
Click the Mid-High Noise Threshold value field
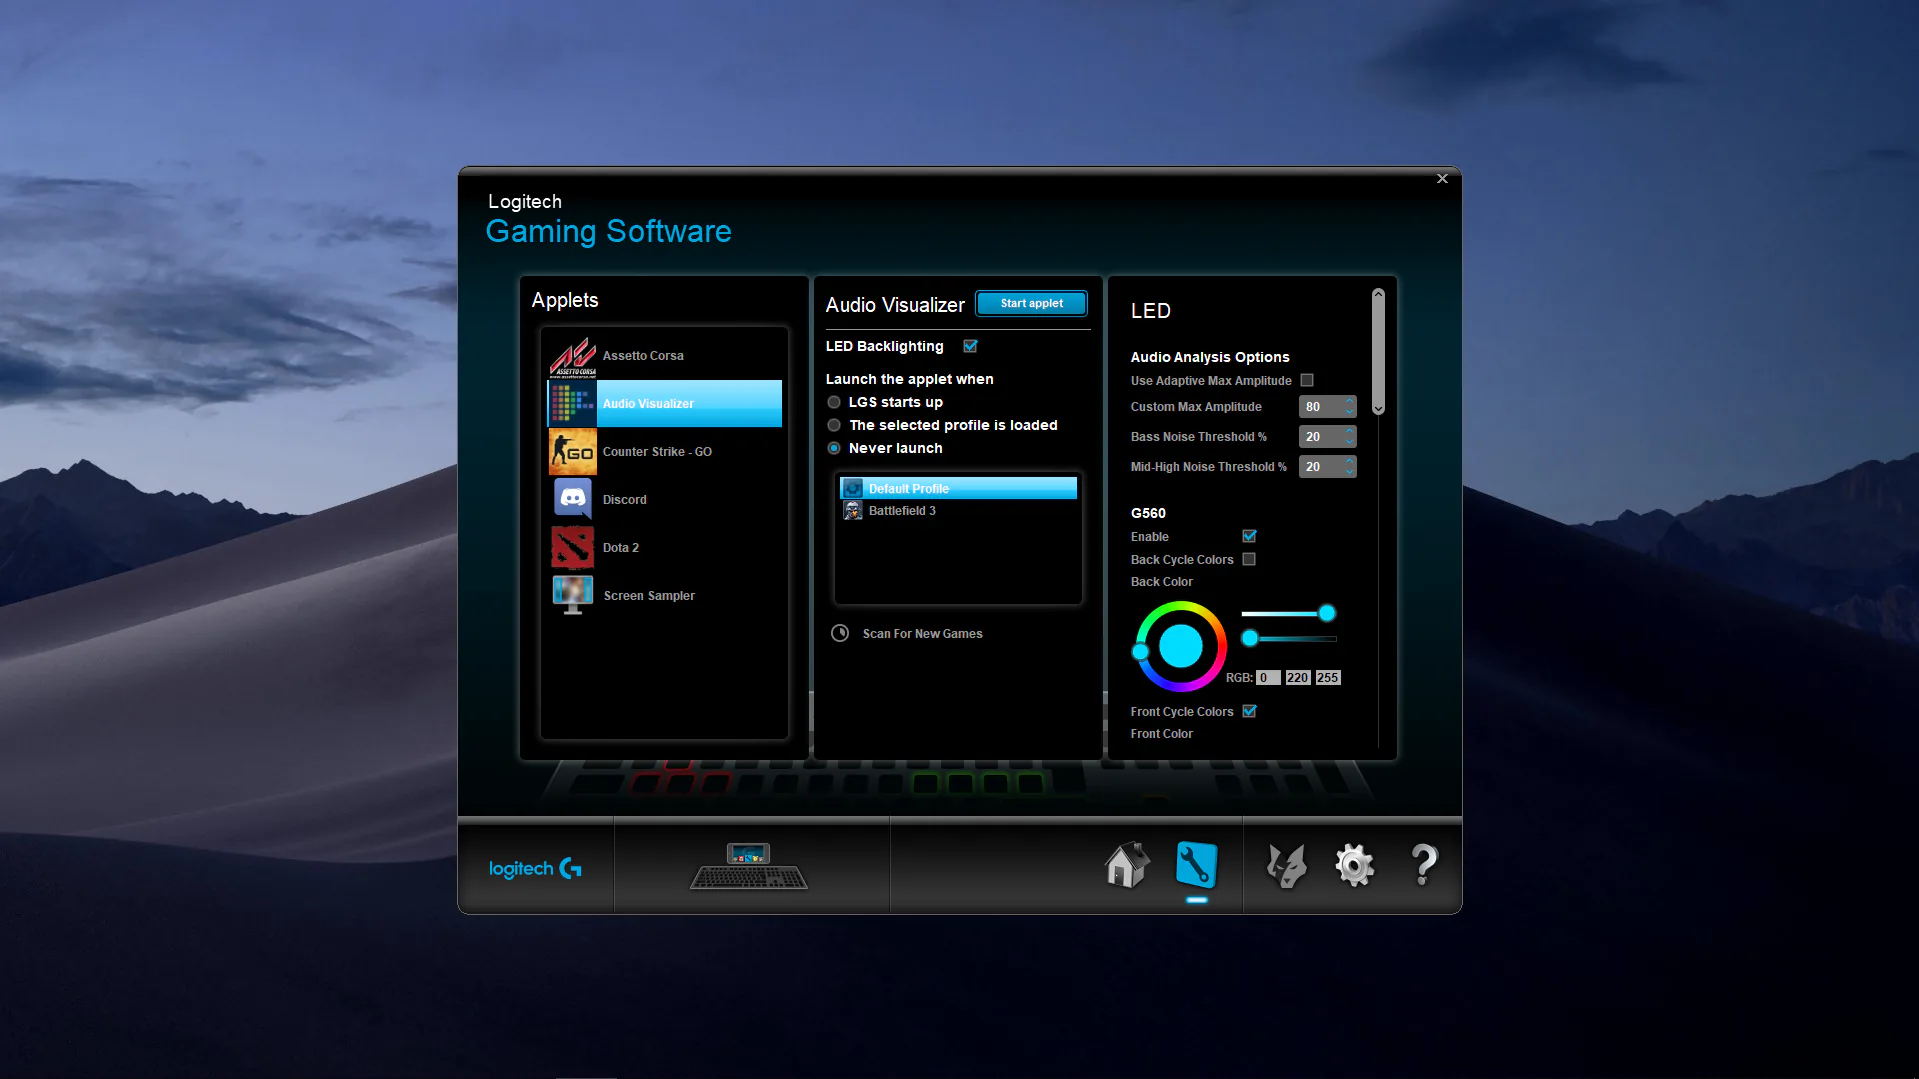tap(1321, 467)
